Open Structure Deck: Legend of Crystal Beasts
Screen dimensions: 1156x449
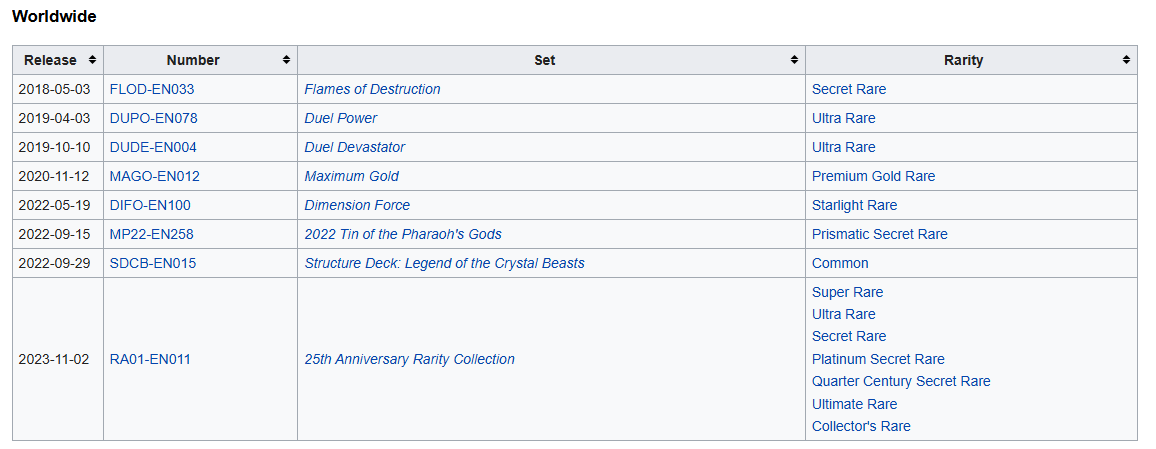pyautogui.click(x=444, y=263)
